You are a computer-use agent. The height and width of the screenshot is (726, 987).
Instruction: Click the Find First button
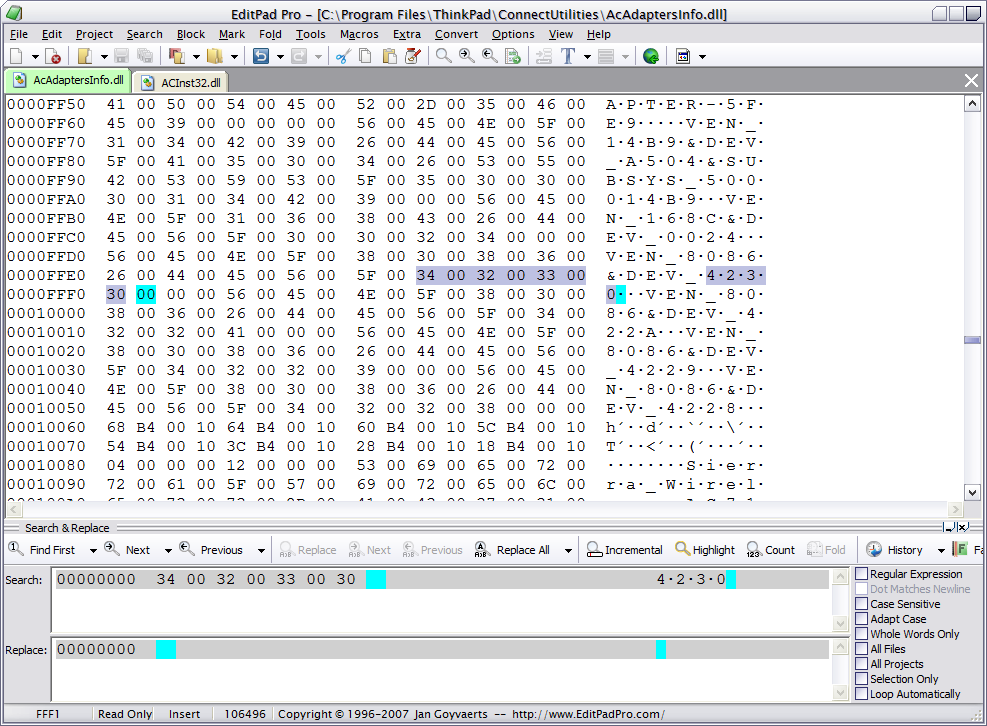(x=43, y=550)
